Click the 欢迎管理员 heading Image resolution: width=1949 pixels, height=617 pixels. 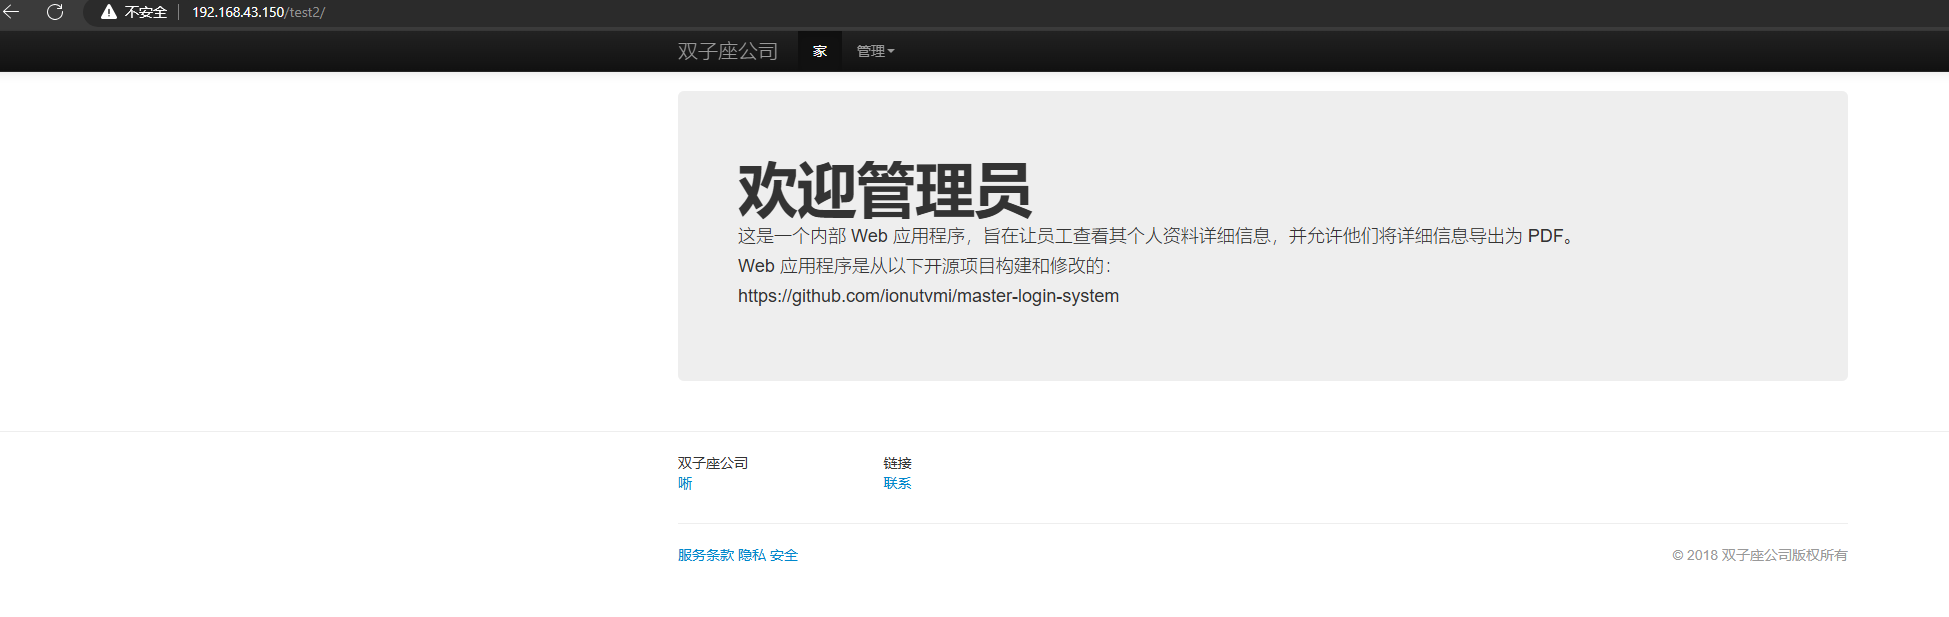pyautogui.click(x=884, y=190)
